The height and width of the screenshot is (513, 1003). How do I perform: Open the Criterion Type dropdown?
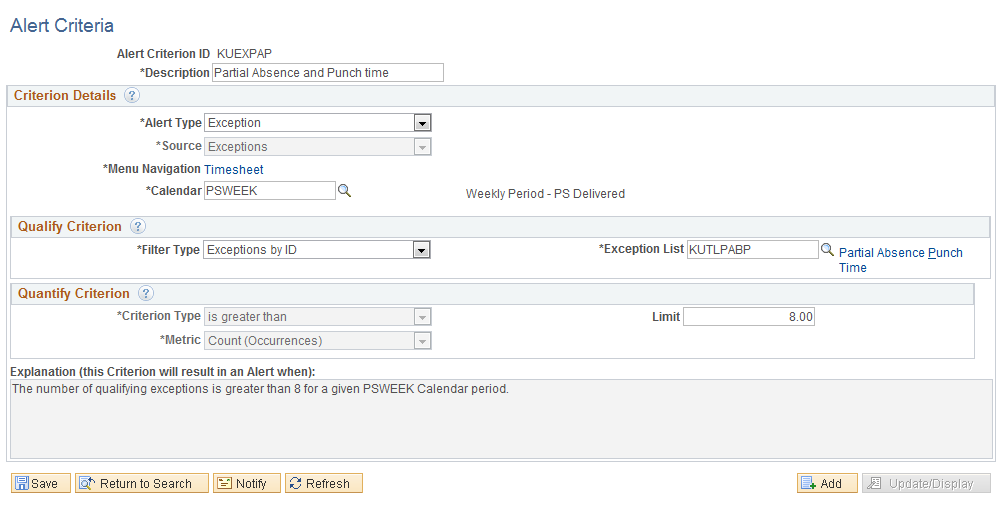(318, 317)
